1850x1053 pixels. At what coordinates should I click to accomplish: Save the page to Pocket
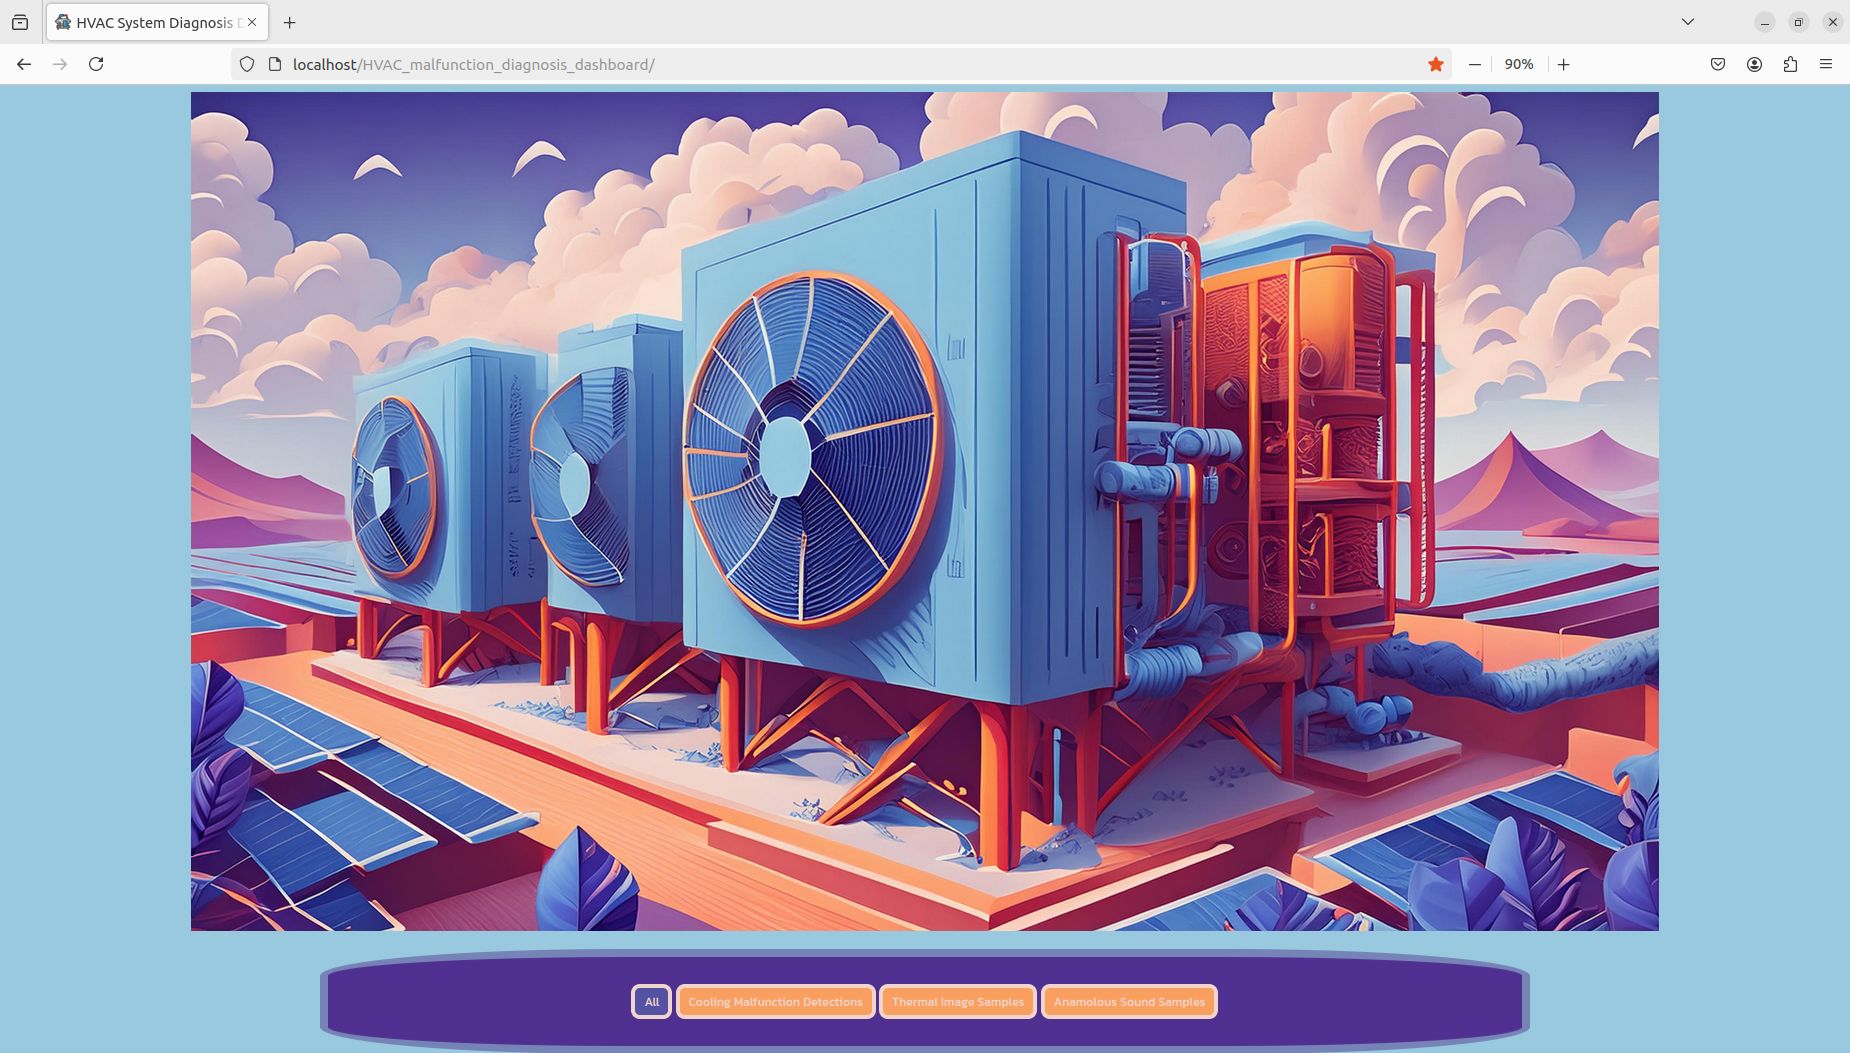[1718, 63]
